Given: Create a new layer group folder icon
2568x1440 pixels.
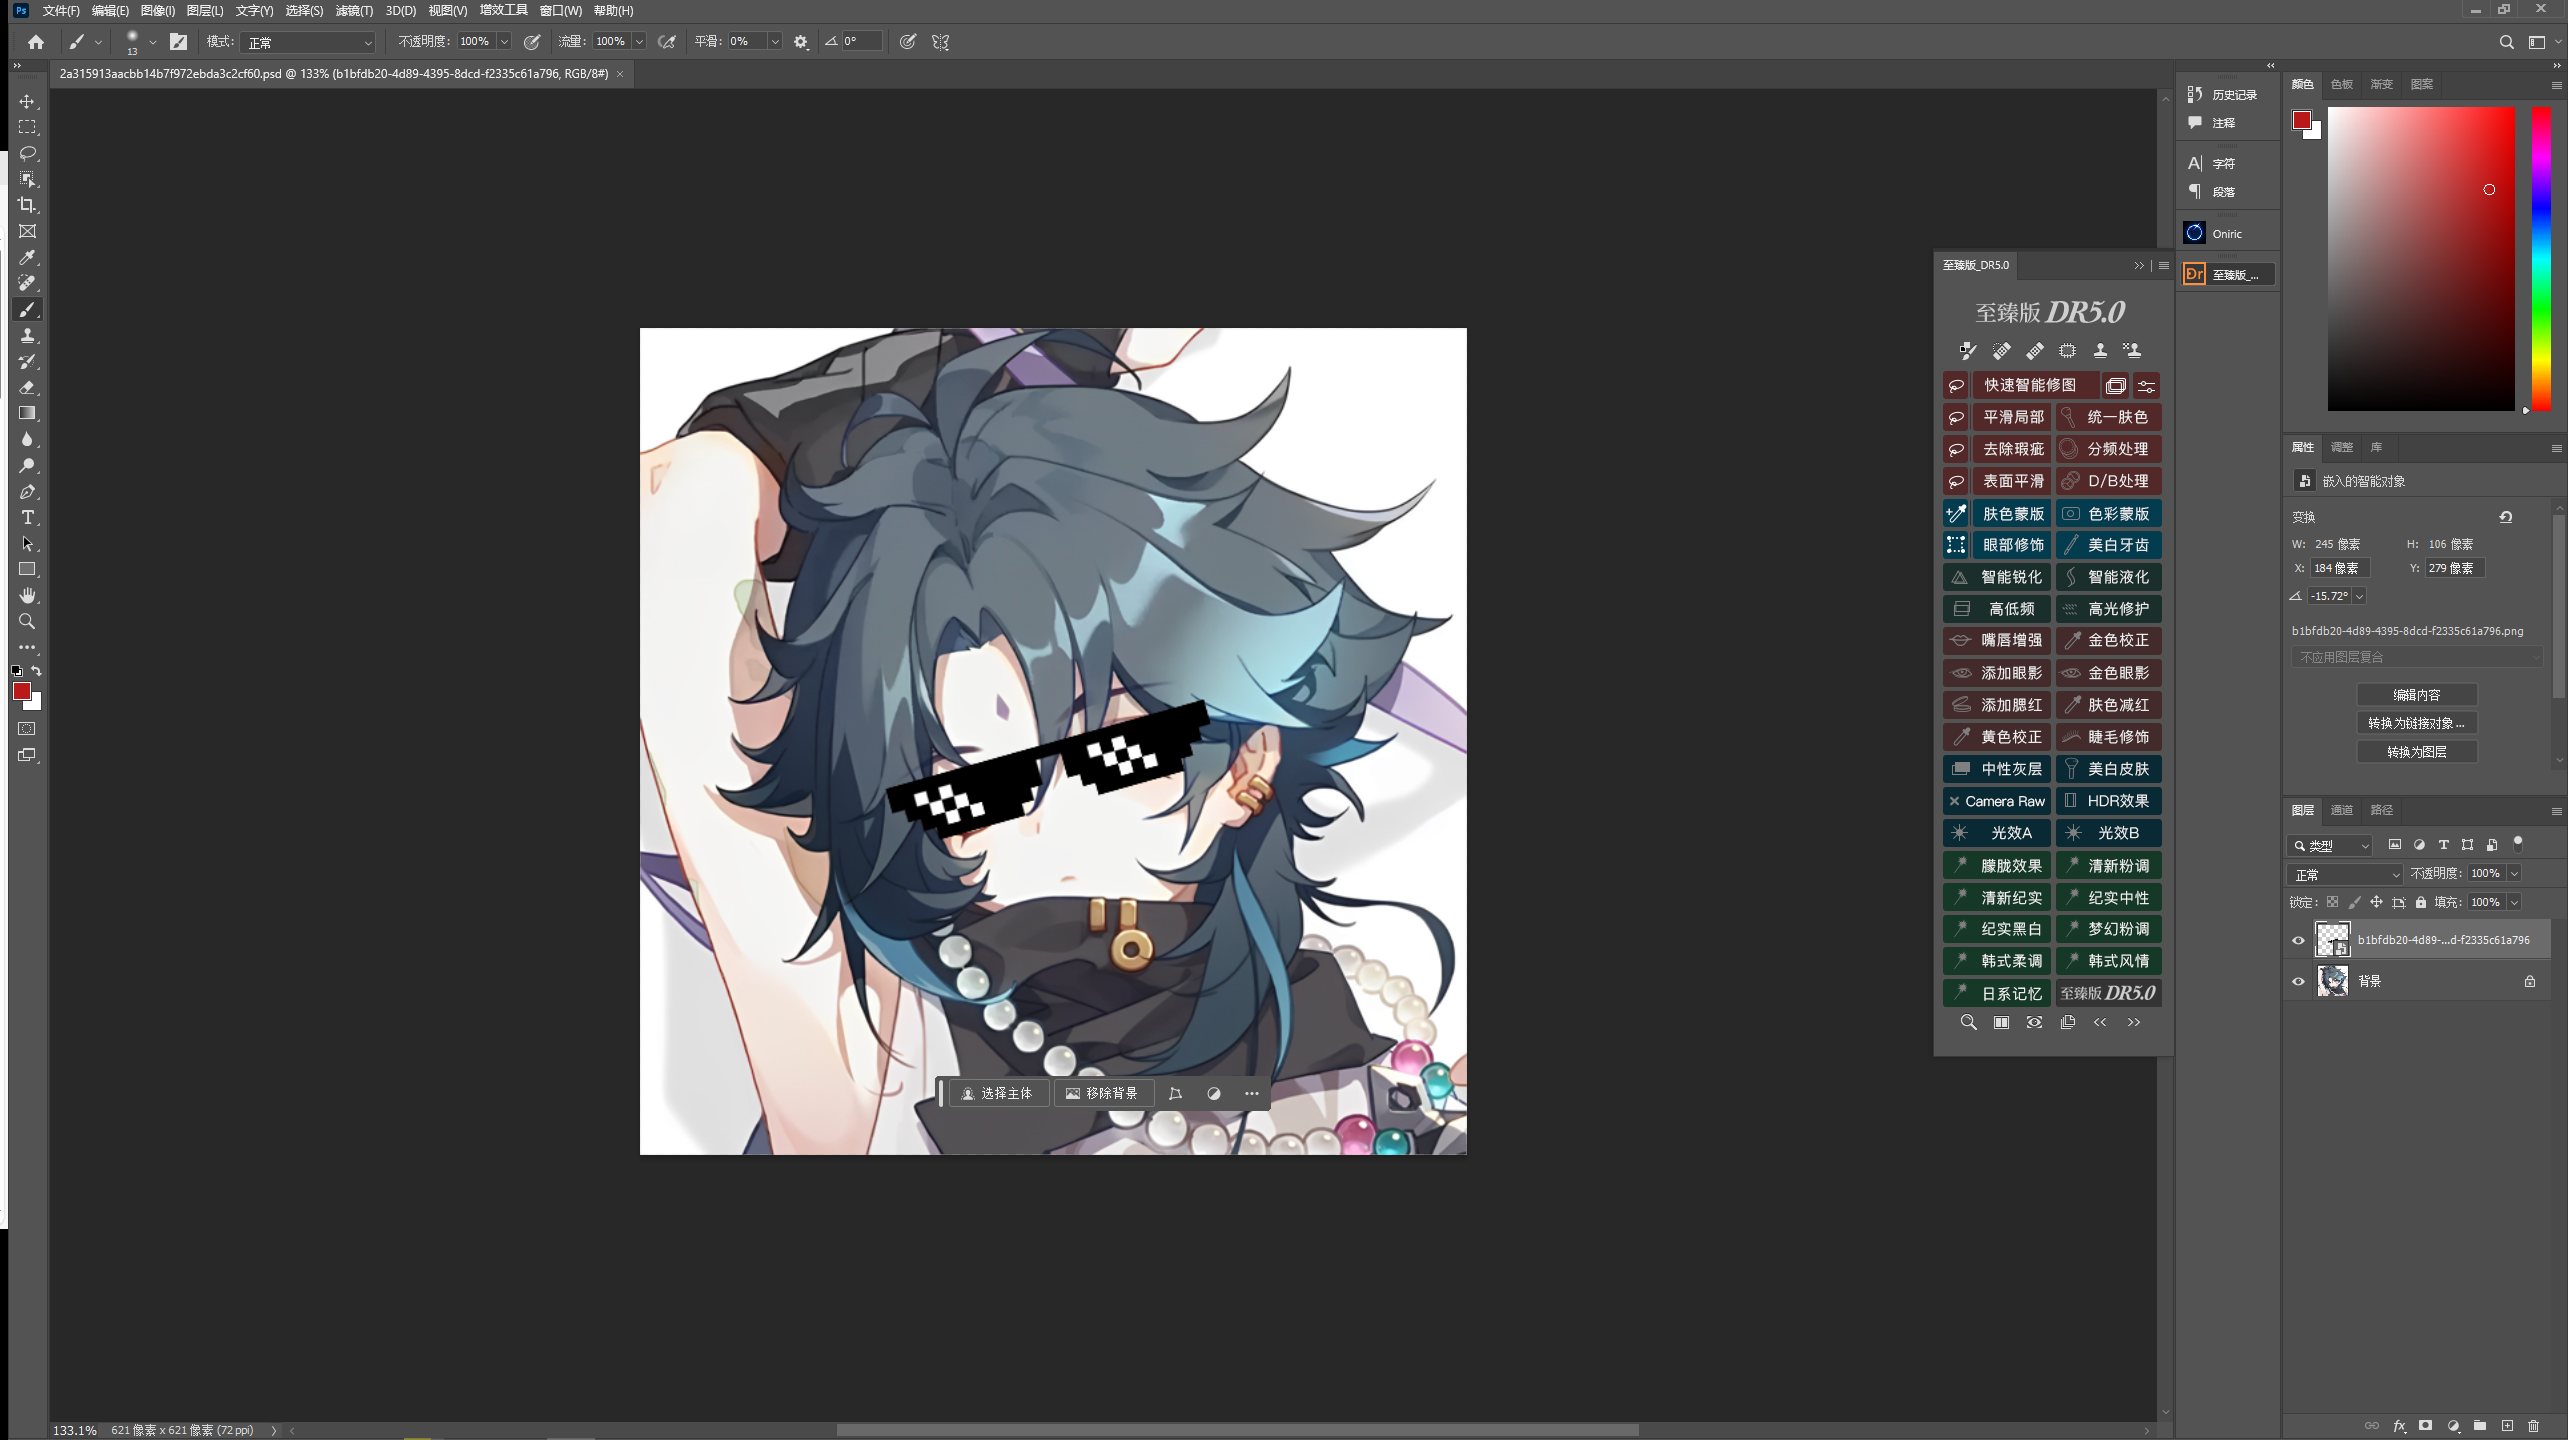Looking at the screenshot, I should pyautogui.click(x=2480, y=1425).
